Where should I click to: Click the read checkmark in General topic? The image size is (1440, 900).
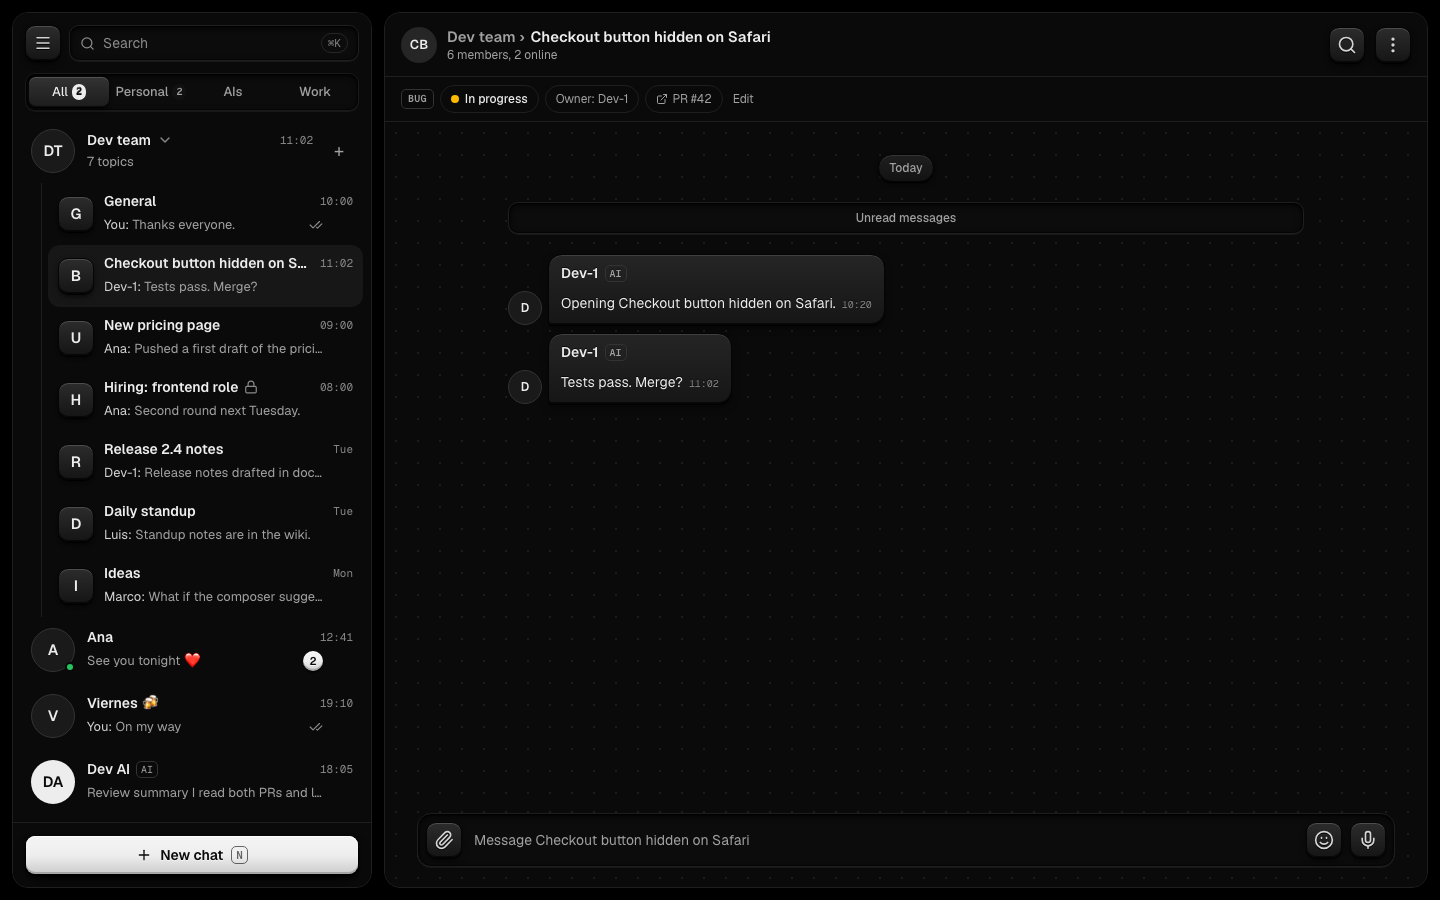[x=316, y=225]
